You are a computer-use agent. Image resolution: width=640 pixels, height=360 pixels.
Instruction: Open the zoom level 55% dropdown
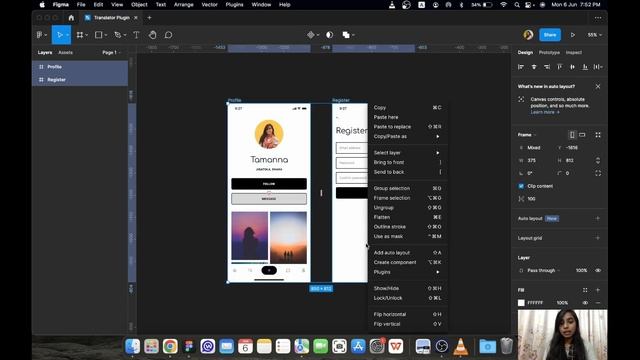(594, 35)
